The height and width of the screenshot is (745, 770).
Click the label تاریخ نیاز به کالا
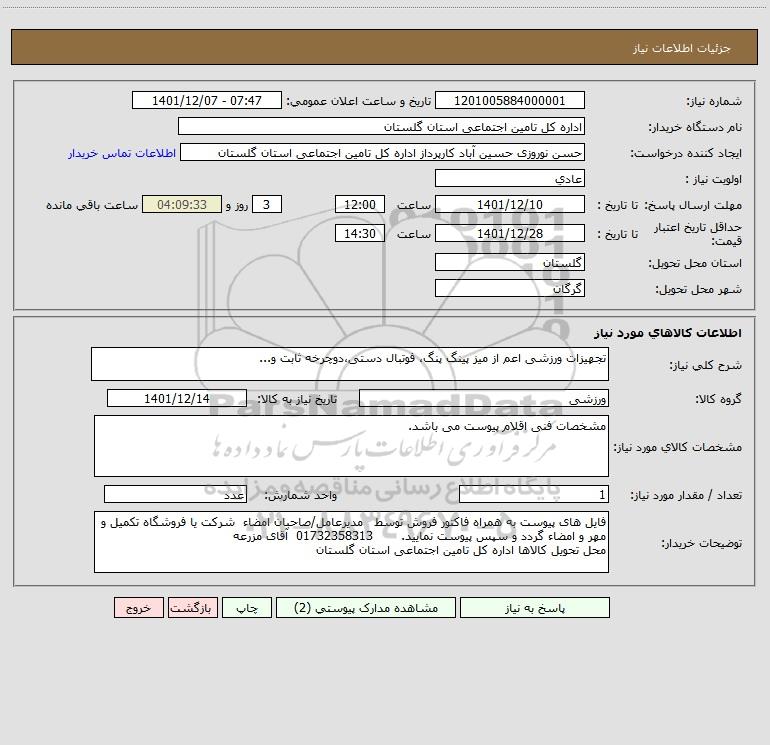[298, 399]
